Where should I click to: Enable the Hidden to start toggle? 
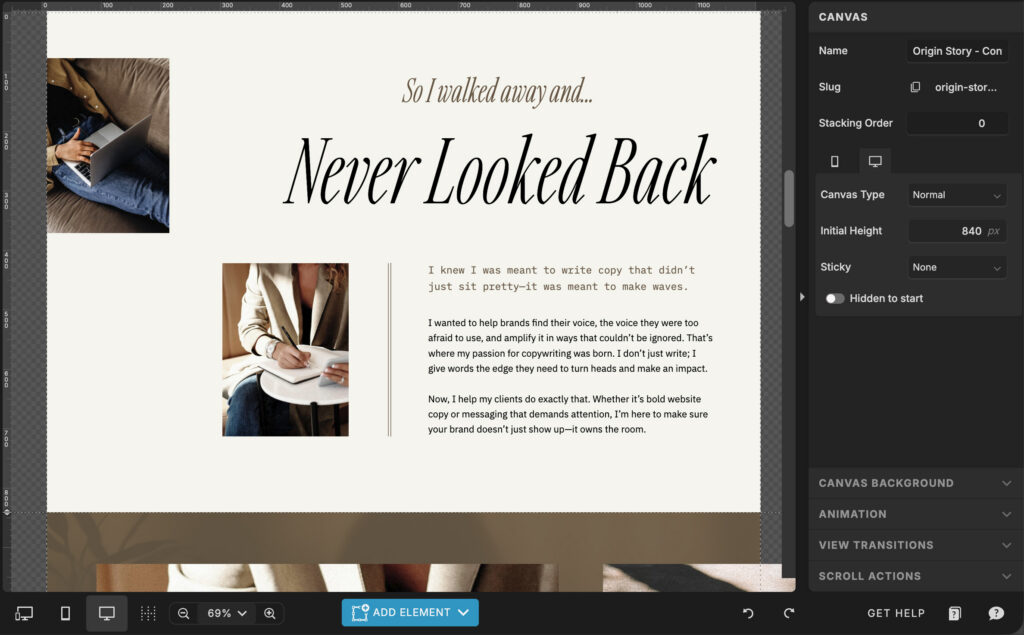(x=834, y=298)
